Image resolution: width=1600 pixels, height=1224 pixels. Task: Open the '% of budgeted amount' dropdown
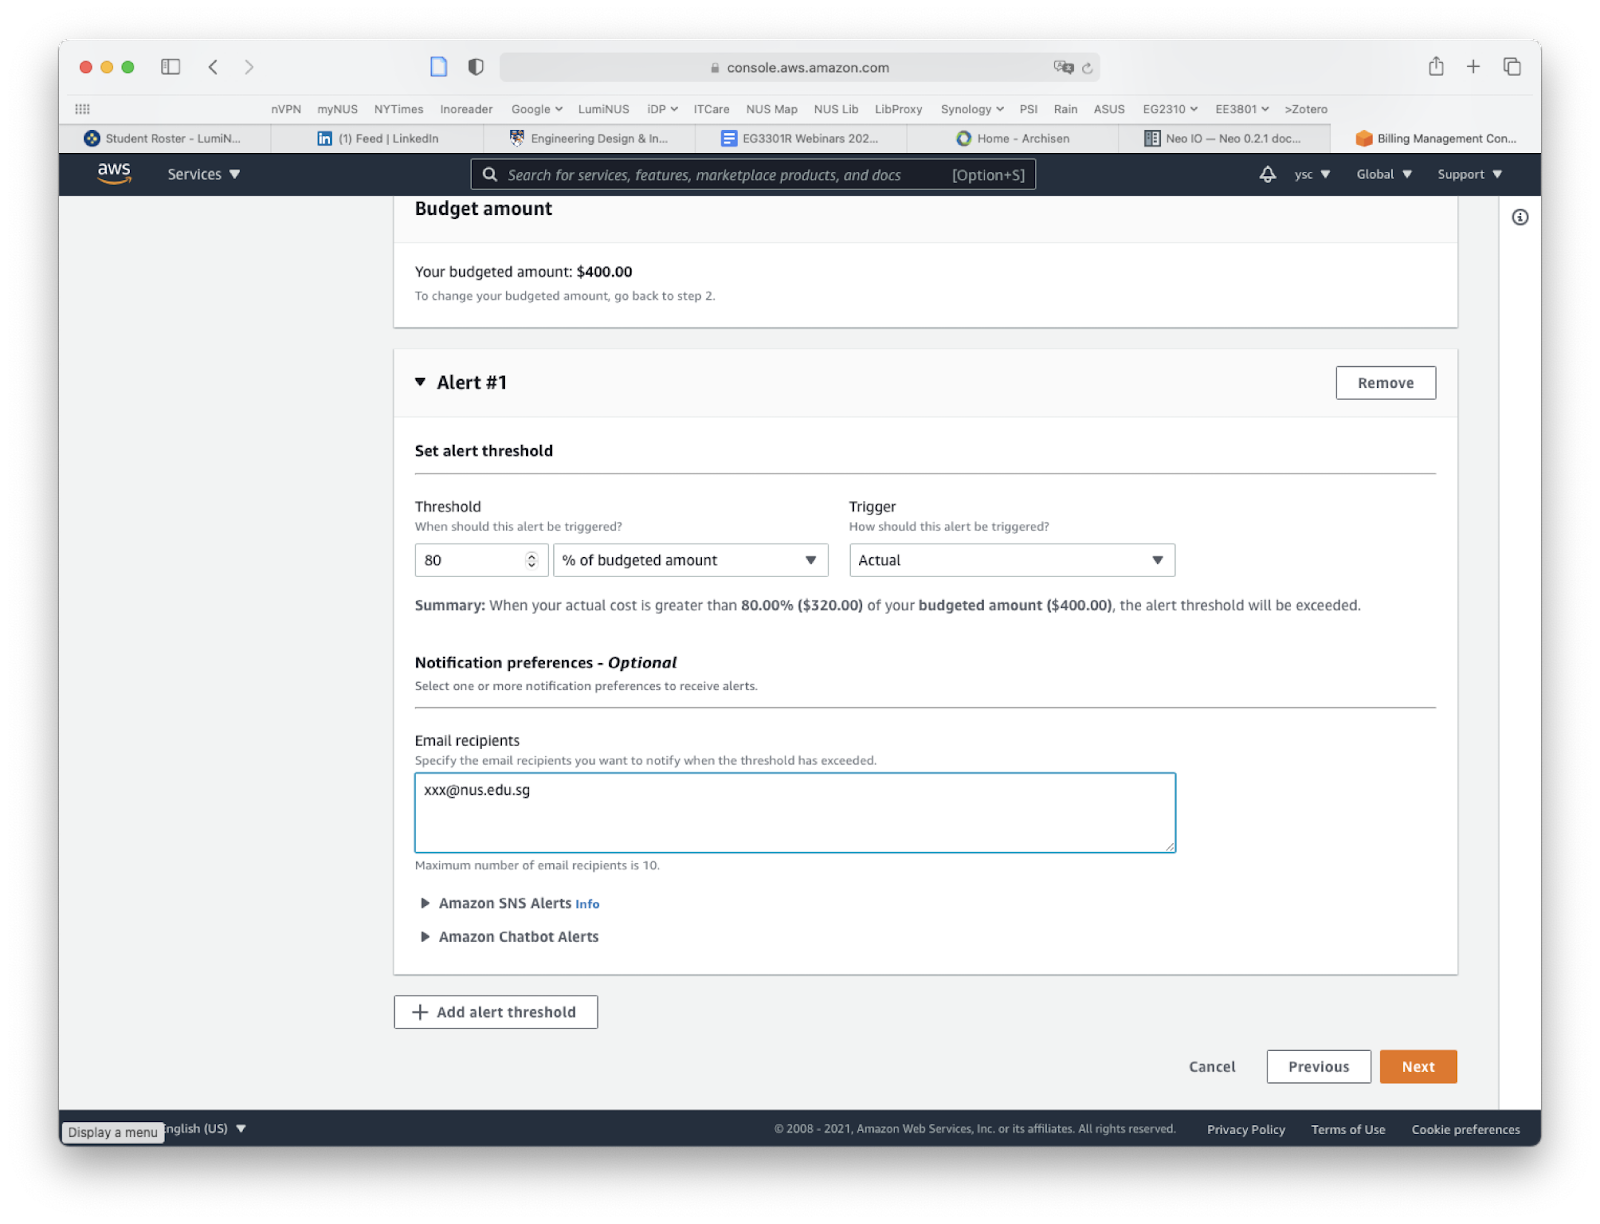coord(690,560)
